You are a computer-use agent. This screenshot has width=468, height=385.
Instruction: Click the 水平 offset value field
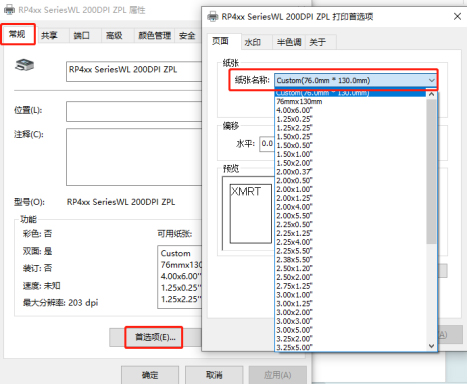(x=267, y=144)
